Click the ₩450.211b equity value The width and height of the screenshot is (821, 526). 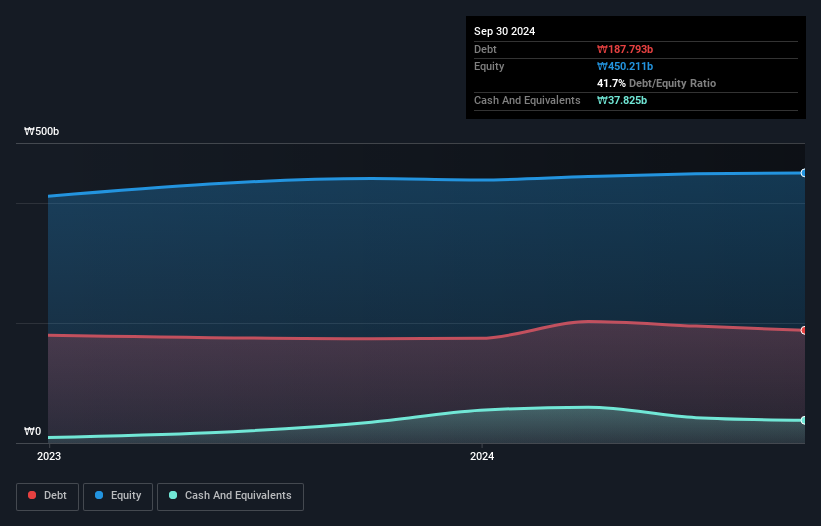(x=625, y=66)
